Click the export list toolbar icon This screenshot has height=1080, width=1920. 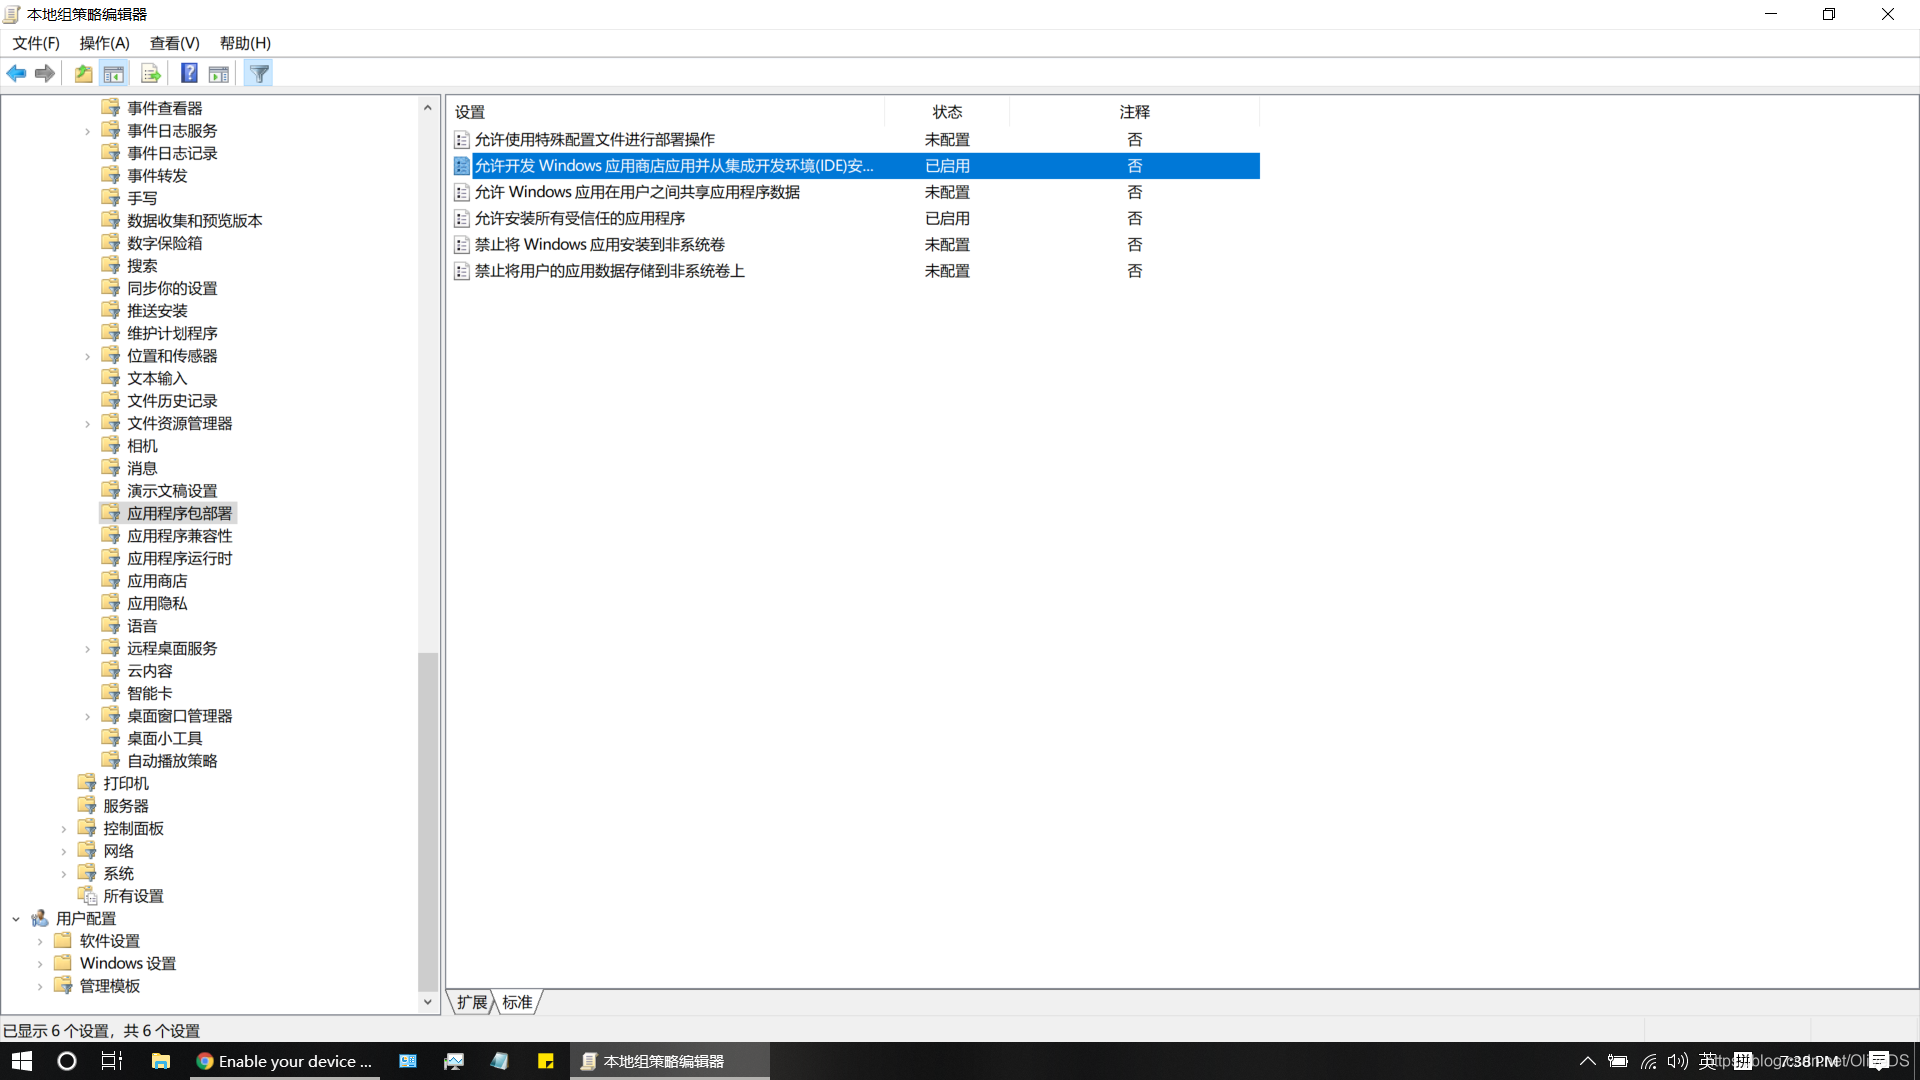point(151,74)
